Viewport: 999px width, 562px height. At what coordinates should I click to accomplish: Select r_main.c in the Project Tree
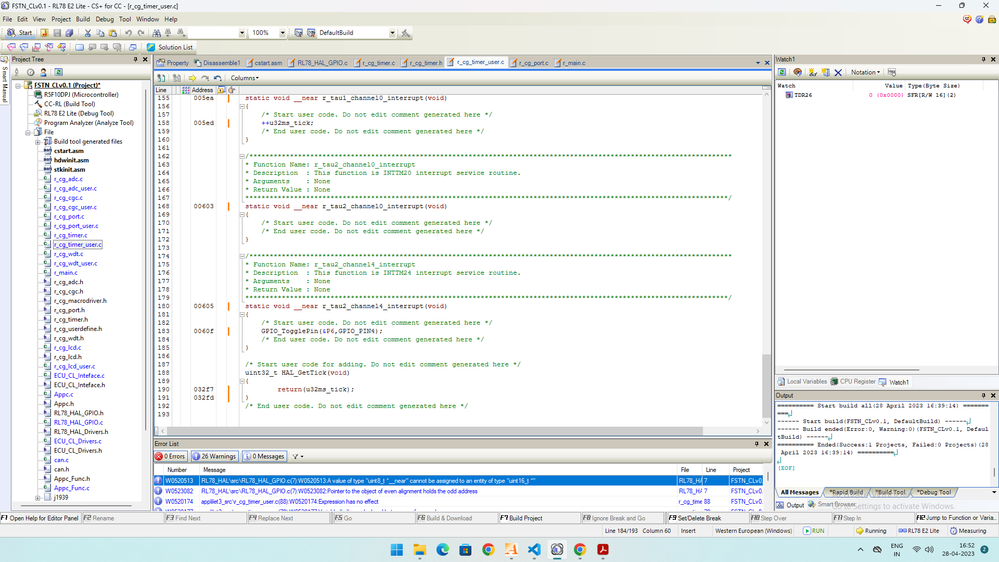click(66, 273)
